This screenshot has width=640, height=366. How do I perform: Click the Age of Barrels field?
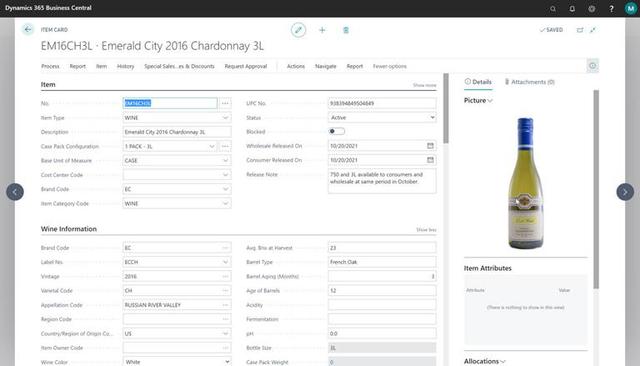(x=382, y=291)
